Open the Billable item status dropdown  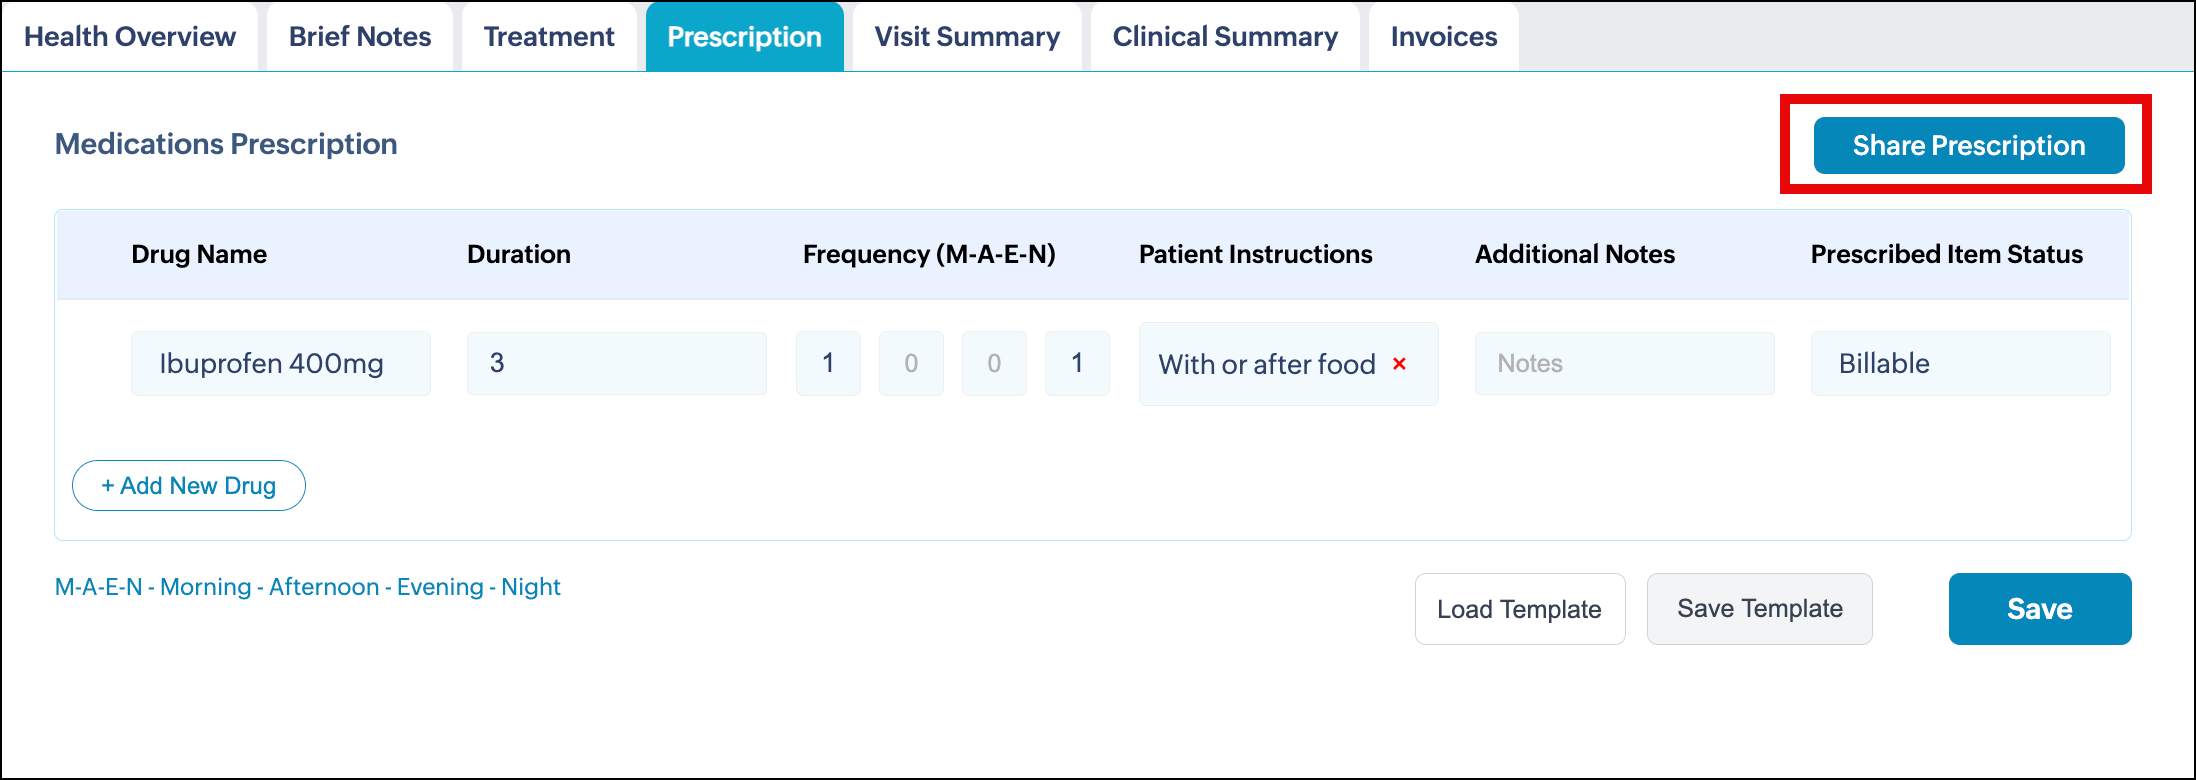[1960, 364]
